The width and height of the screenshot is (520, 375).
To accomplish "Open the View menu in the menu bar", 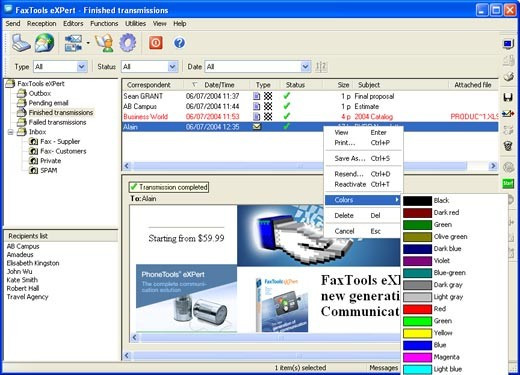I will 159,24.
